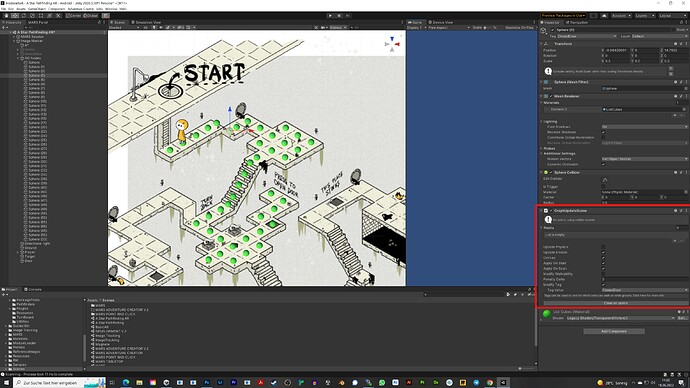Screen dimensions: 690x388
Task: Toggle the Modify Tag checkbox
Action: click(603, 285)
